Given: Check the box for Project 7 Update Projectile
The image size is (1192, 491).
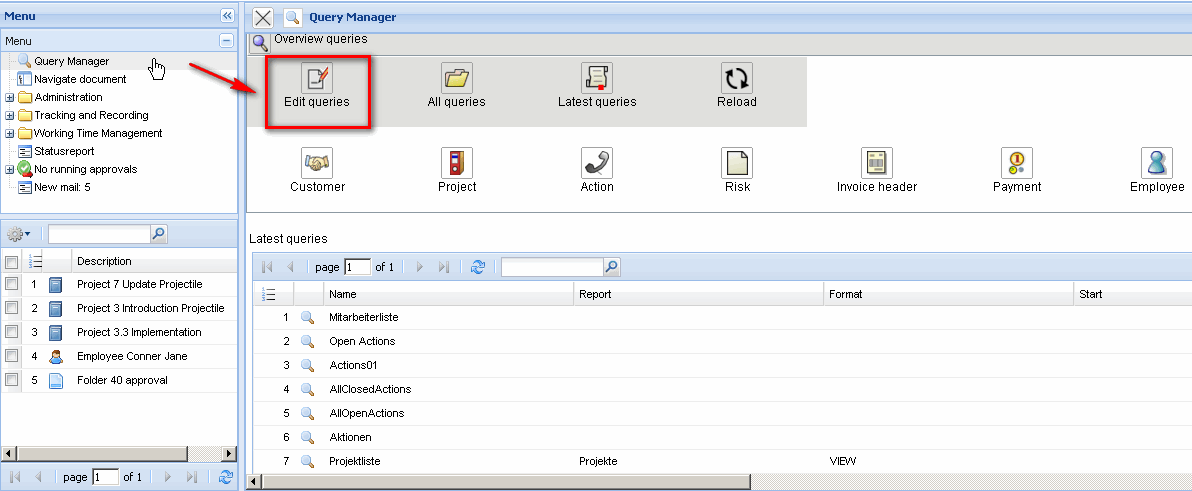Looking at the screenshot, I should pos(12,284).
